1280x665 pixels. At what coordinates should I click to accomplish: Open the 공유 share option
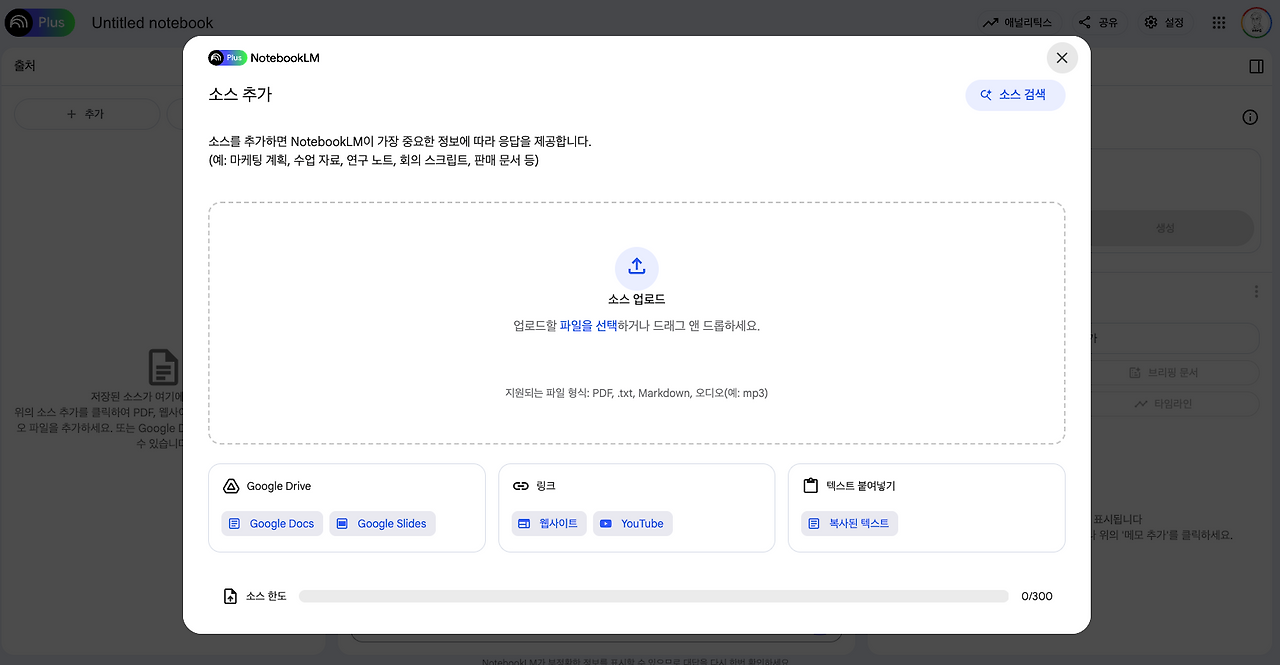pos(1099,22)
